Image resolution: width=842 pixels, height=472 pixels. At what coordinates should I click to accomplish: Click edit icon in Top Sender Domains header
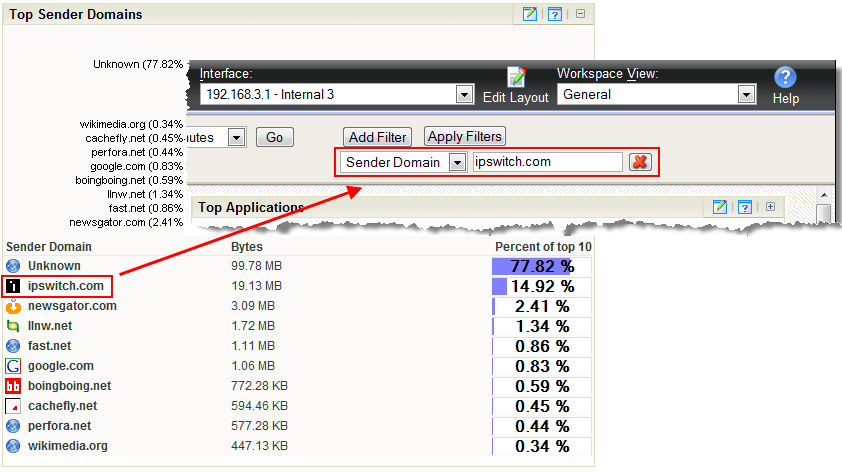[x=530, y=14]
